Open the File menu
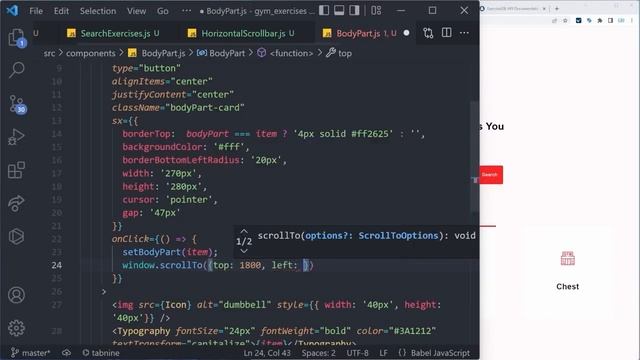This screenshot has width=640, height=360. [x=36, y=11]
